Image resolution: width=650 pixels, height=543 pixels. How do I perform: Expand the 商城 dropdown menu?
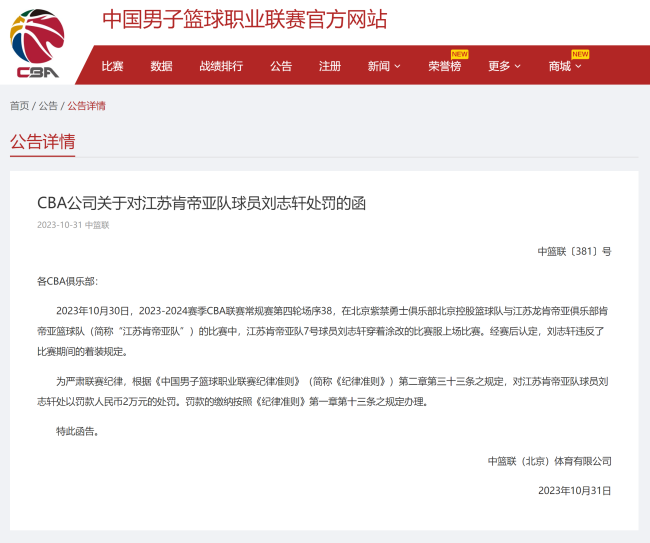pos(564,66)
